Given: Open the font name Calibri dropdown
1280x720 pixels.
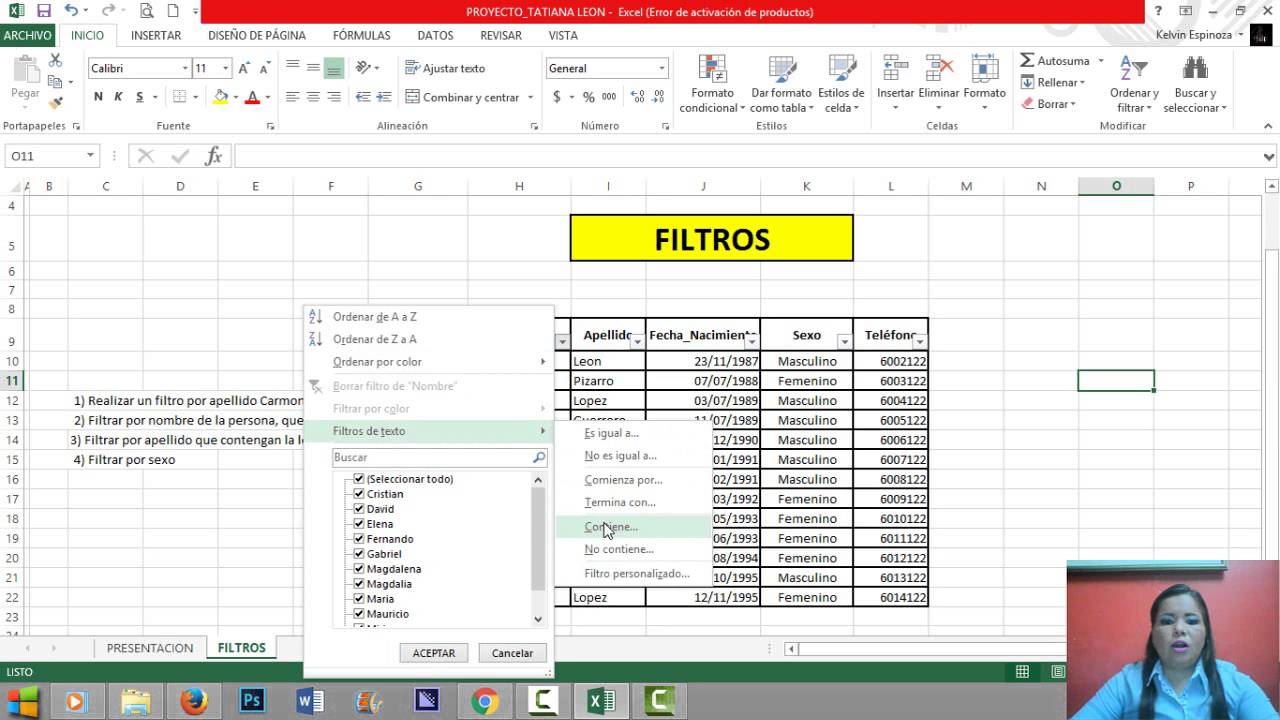Looking at the screenshot, I should (185, 68).
